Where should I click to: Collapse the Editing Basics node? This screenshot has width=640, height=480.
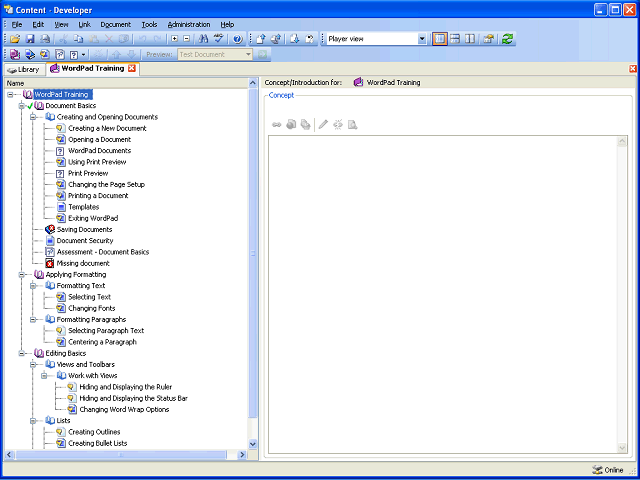21,353
